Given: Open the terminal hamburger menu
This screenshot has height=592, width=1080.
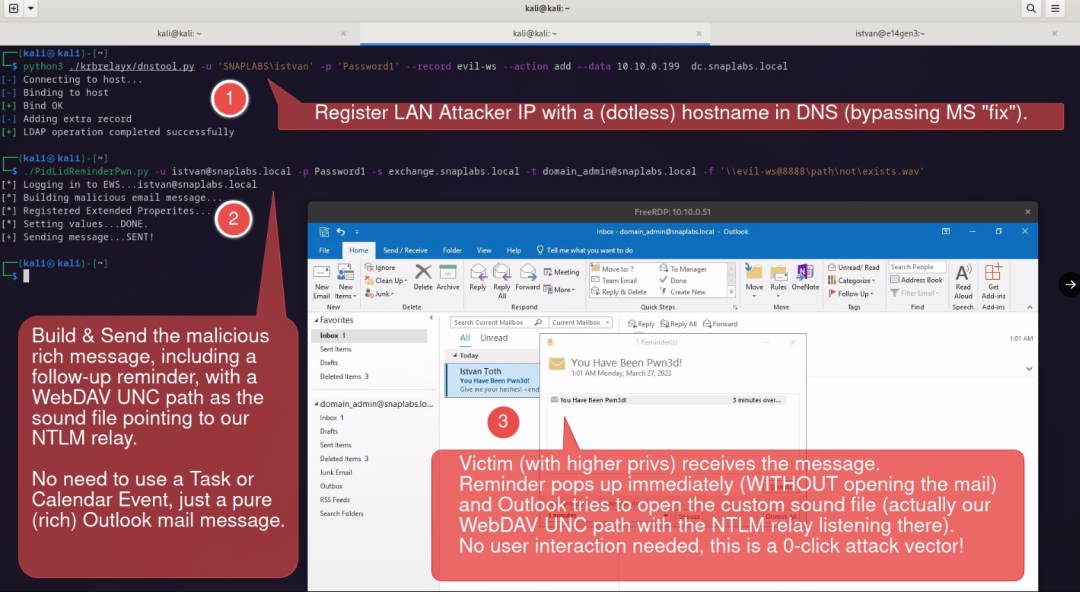Looking at the screenshot, I should pyautogui.click(x=1055, y=9).
